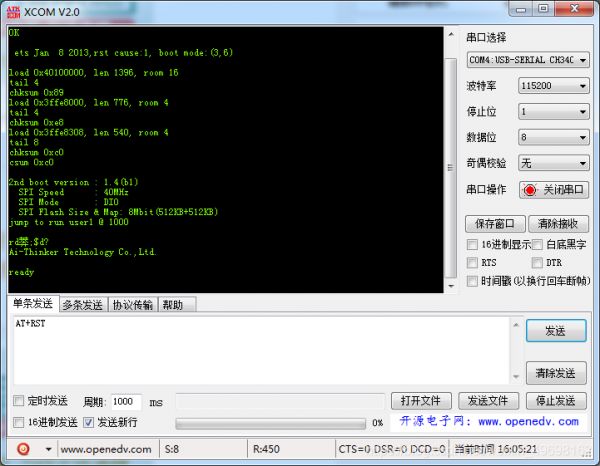The width and height of the screenshot is (600, 466).
Task: Switch to the 多条发送 tab
Action: [82, 305]
